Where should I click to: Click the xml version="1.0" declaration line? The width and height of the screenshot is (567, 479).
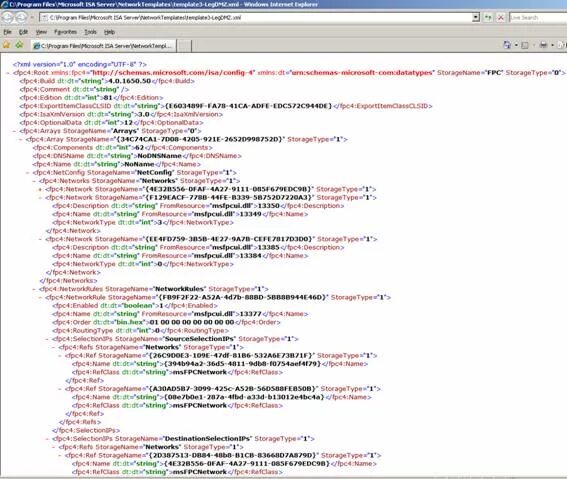(x=80, y=65)
